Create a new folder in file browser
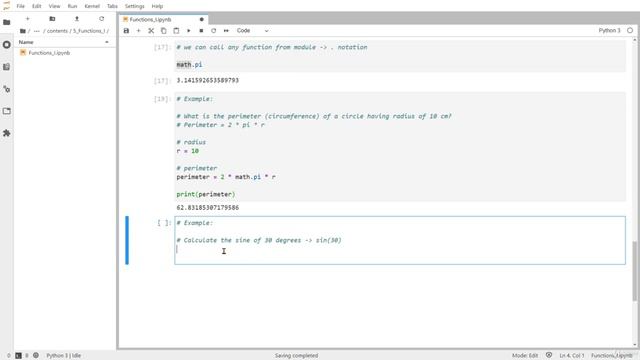 (52, 19)
